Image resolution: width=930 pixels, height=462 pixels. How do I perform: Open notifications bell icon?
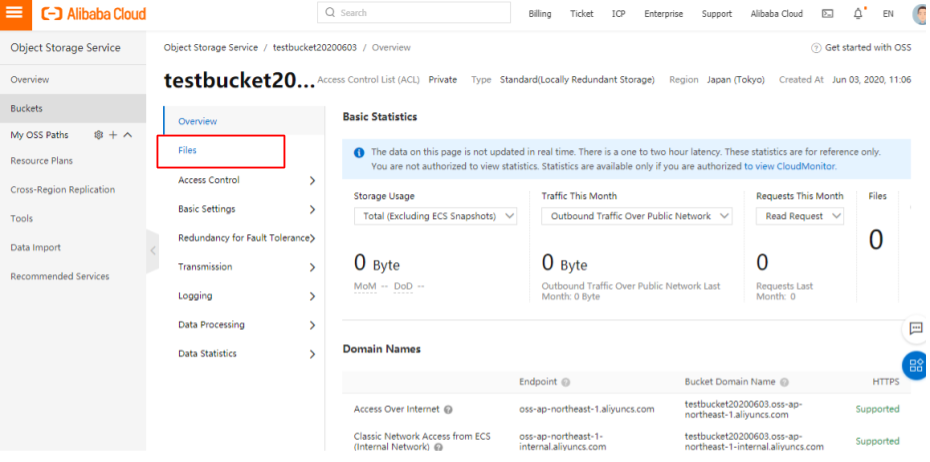tap(858, 14)
